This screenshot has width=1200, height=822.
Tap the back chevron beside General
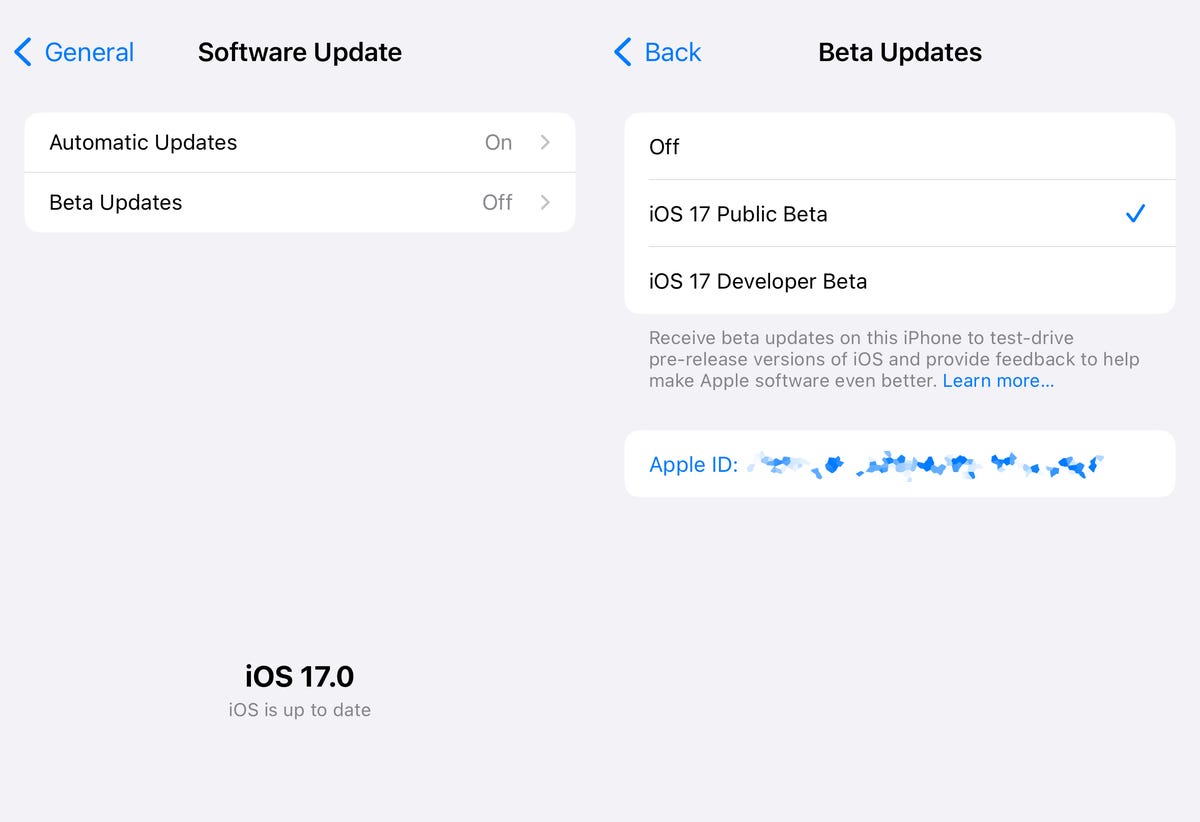(23, 52)
